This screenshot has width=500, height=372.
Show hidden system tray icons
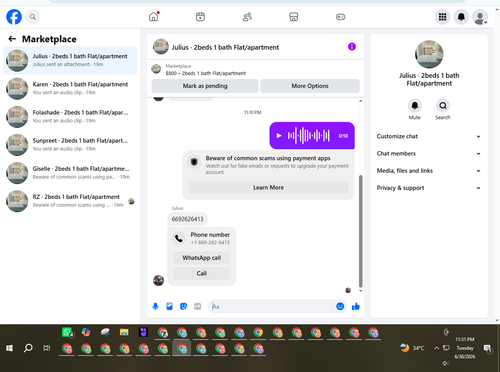436,348
